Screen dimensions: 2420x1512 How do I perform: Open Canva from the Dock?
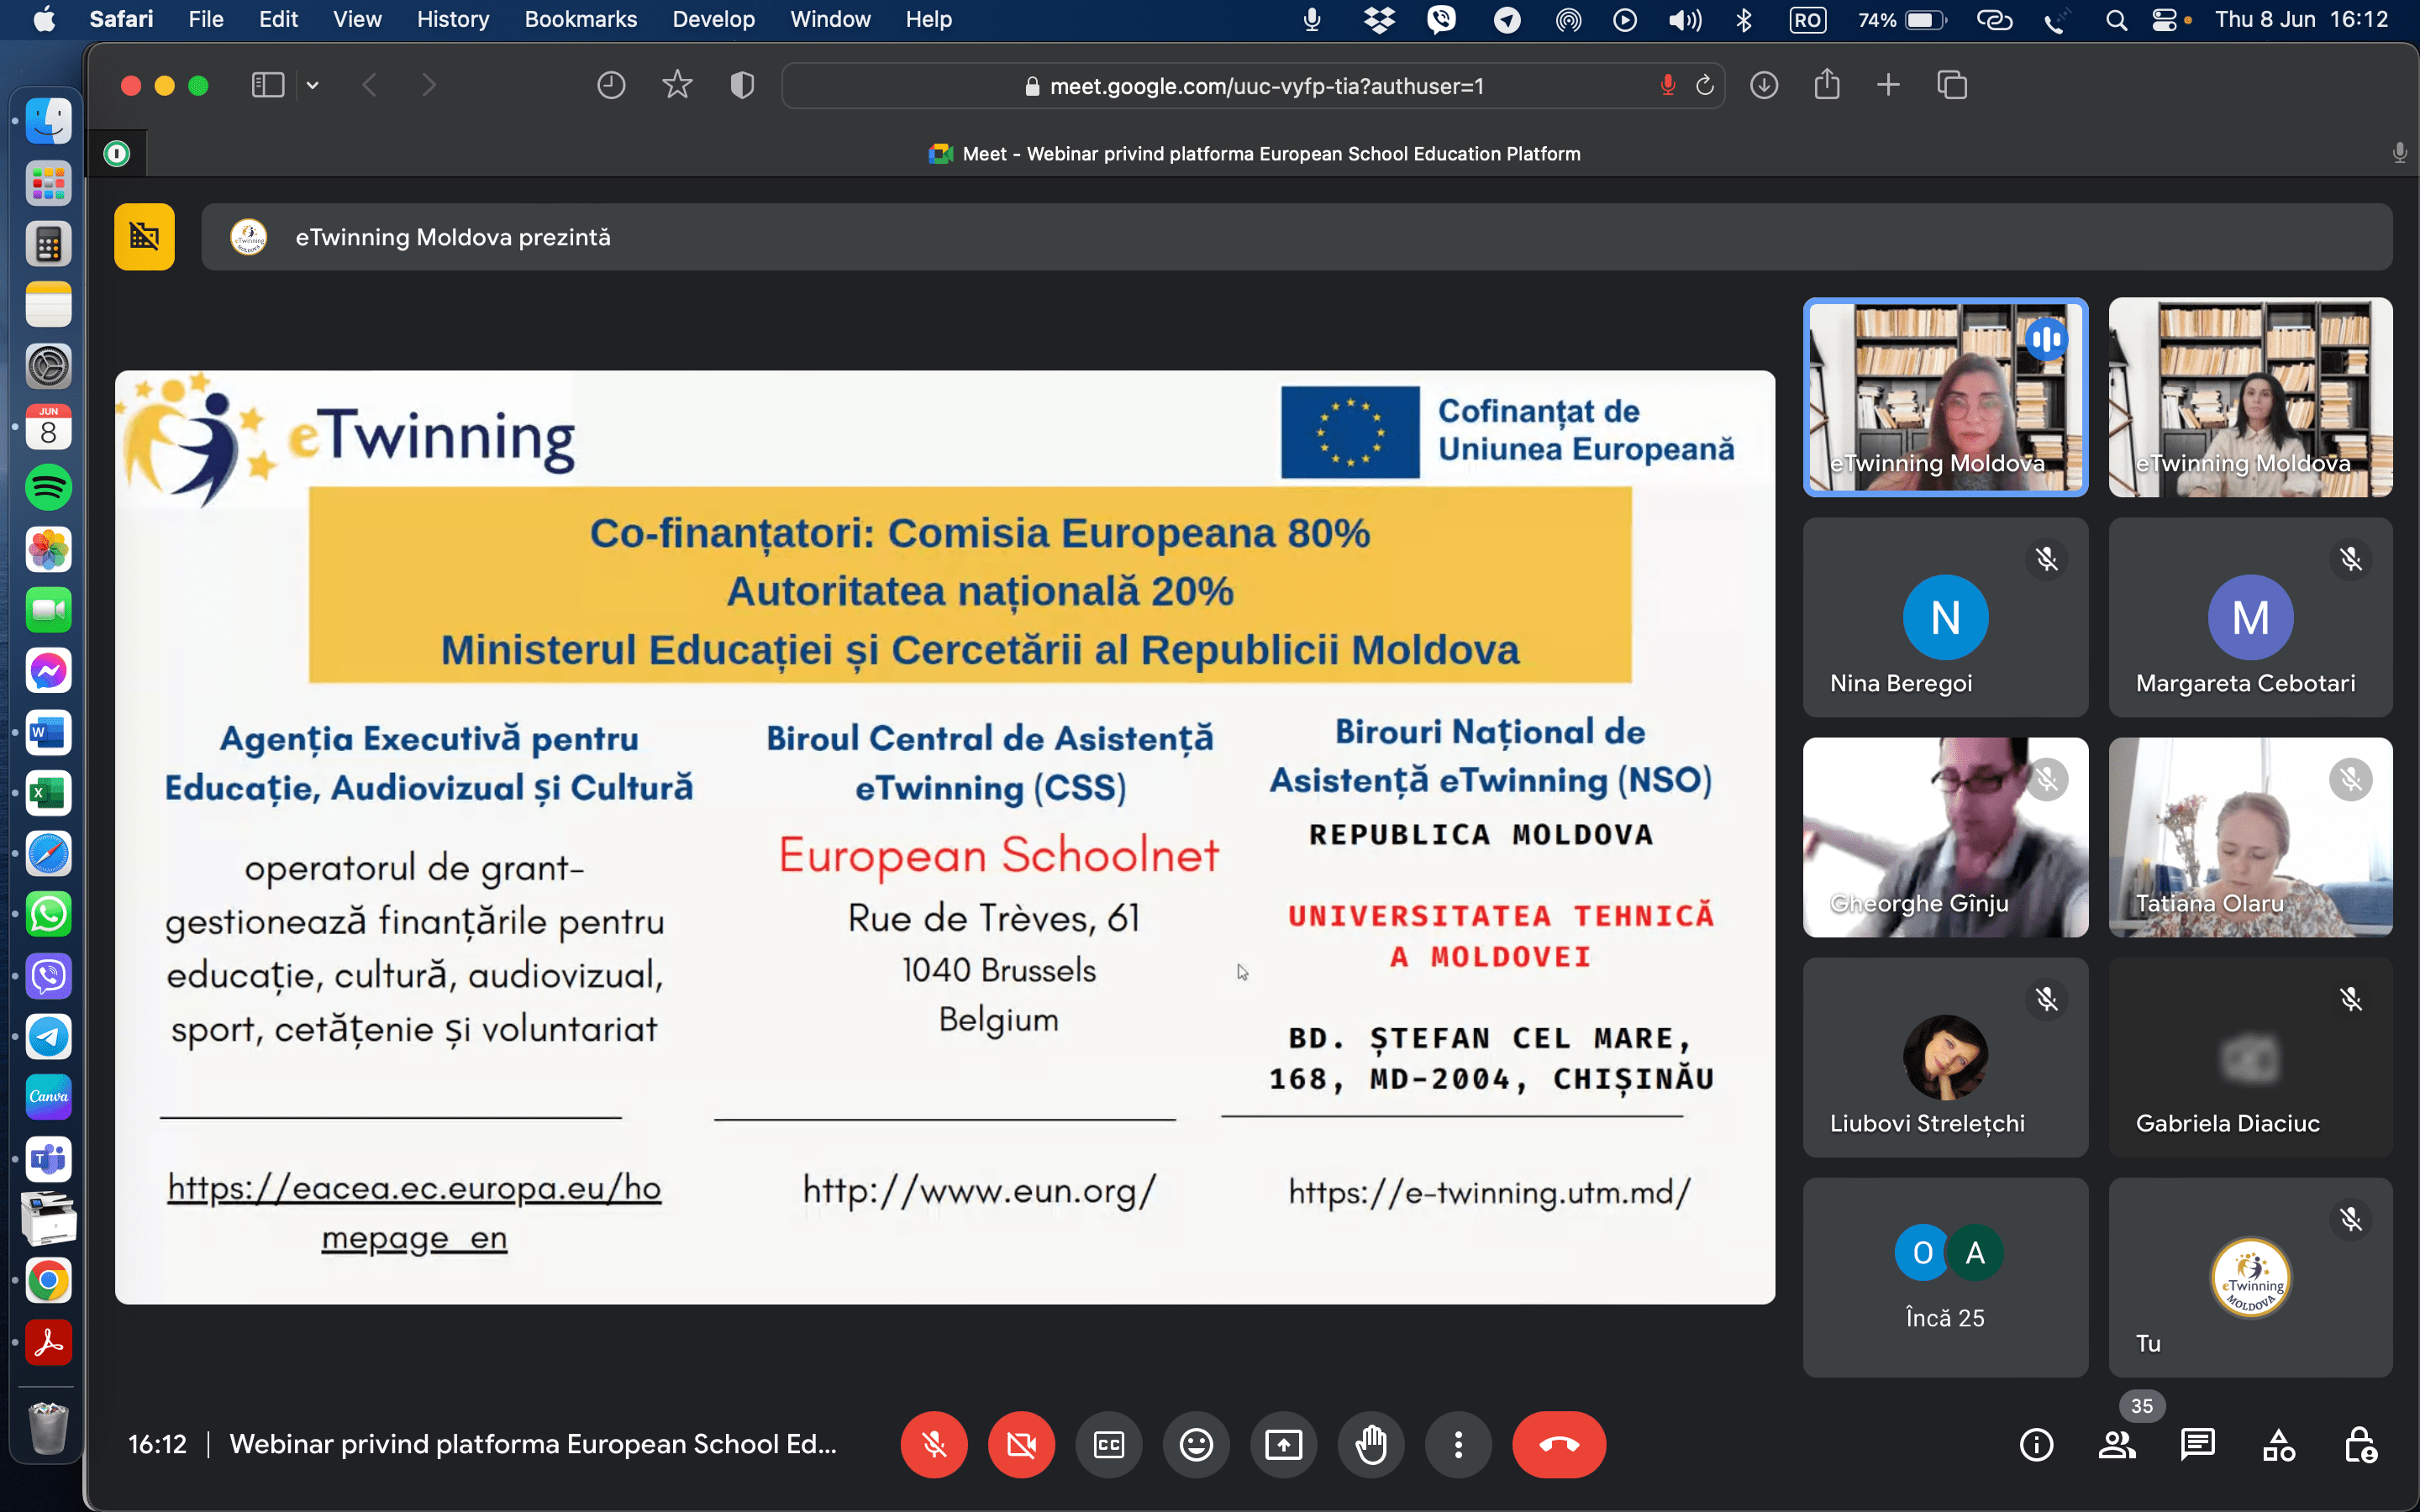coord(48,1097)
